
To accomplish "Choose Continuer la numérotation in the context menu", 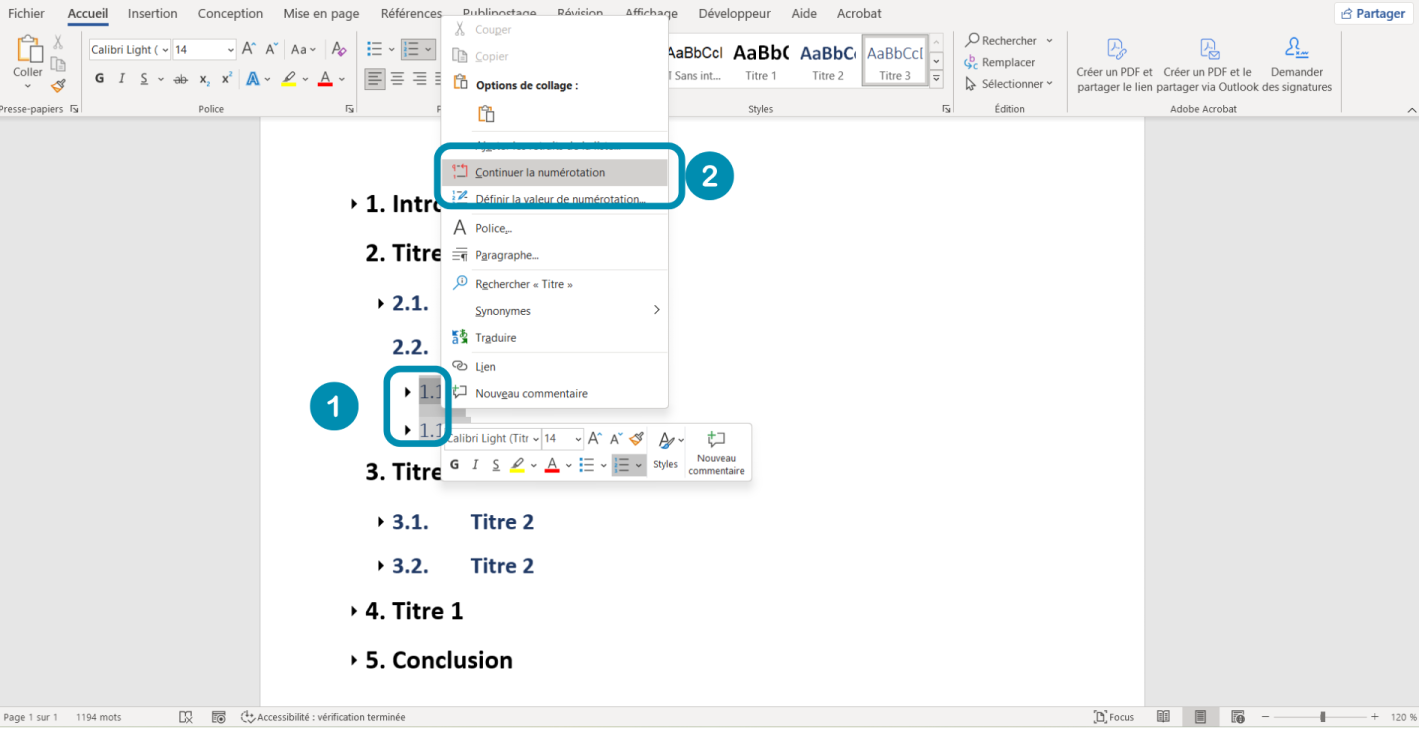I will click(540, 172).
